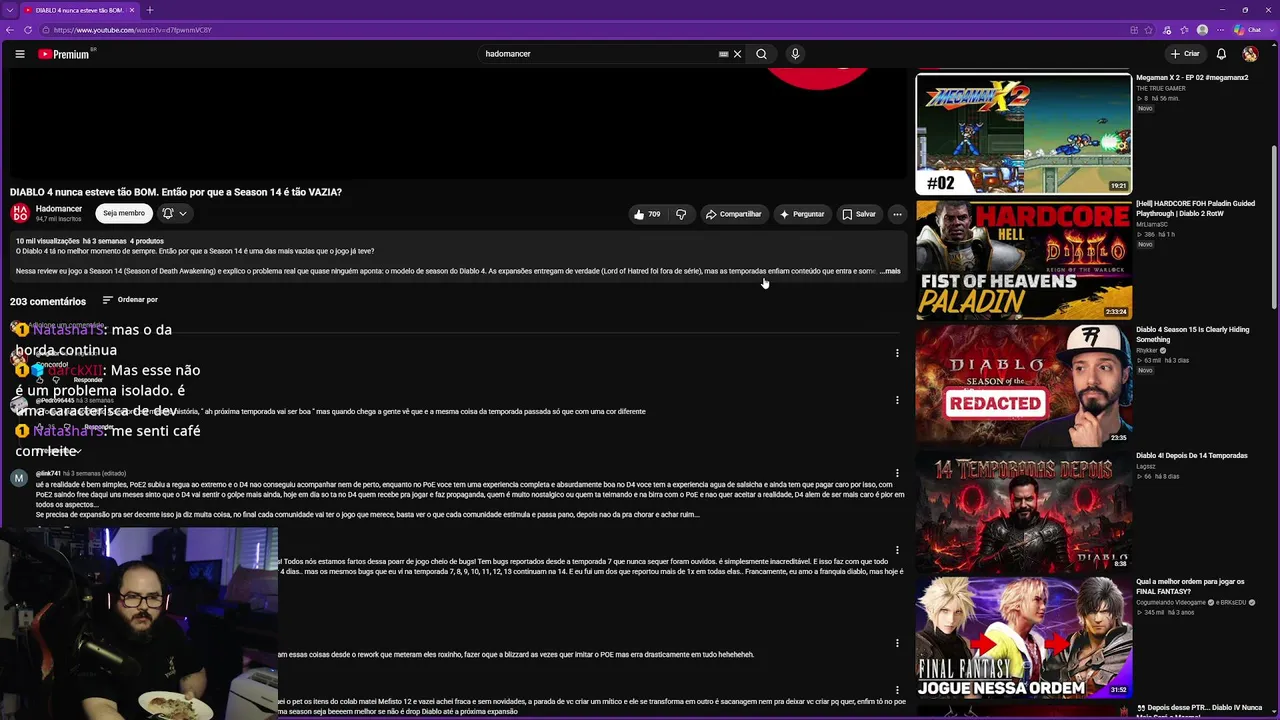Image resolution: width=1280 pixels, height=720 pixels.
Task: Open the menu for the @Pedro96445 comment
Action: click(897, 400)
